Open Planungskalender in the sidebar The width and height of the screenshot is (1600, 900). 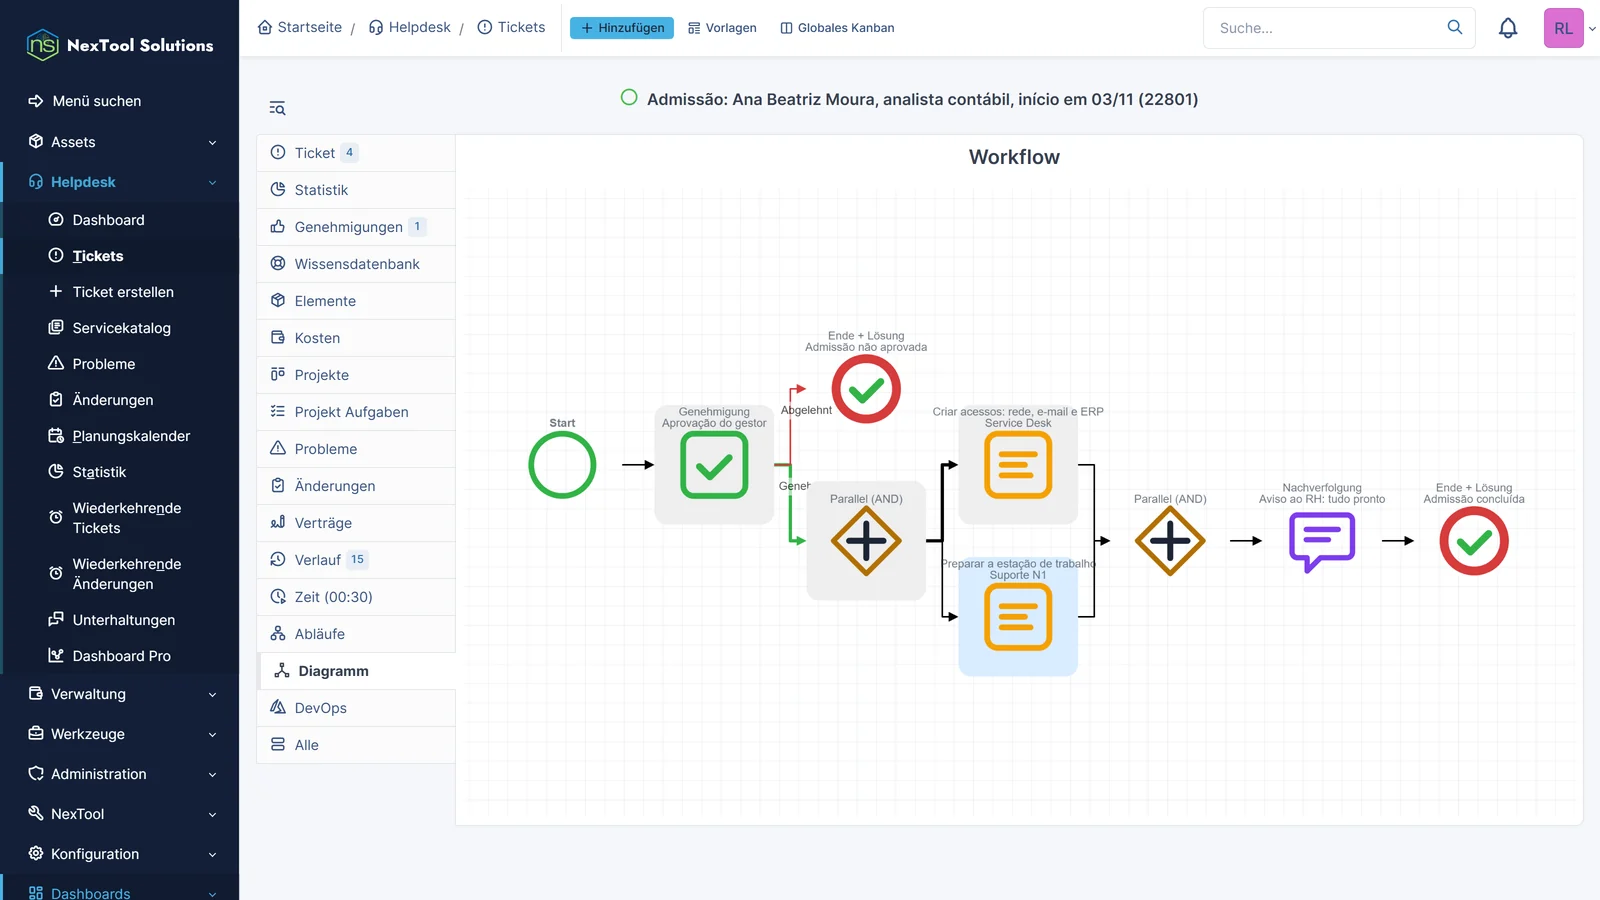(x=120, y=436)
